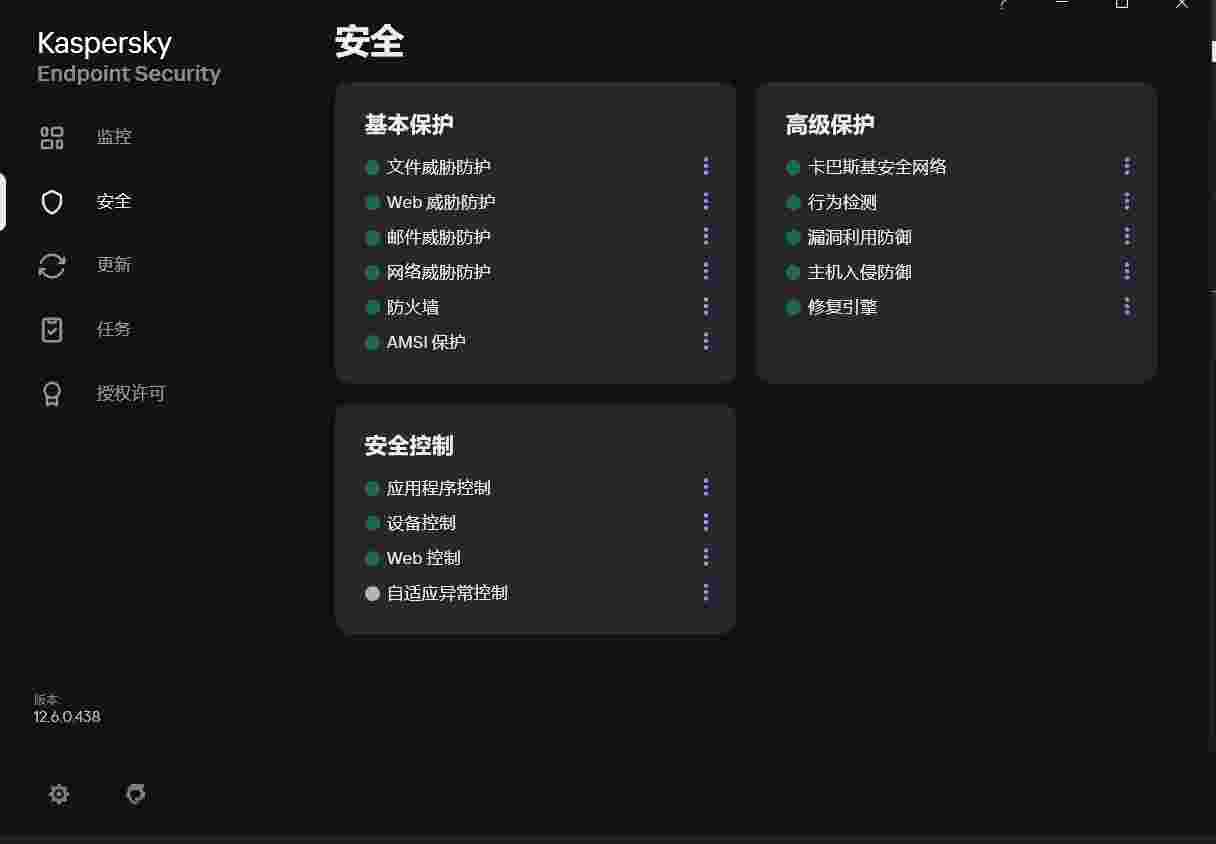Click the 更新 refresh arrows icon
This screenshot has height=844, width=1216.
point(52,265)
